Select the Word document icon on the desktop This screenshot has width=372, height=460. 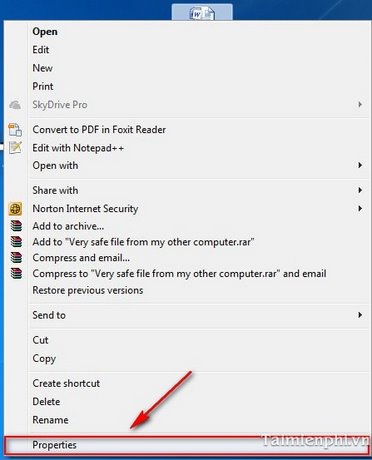tap(202, 13)
